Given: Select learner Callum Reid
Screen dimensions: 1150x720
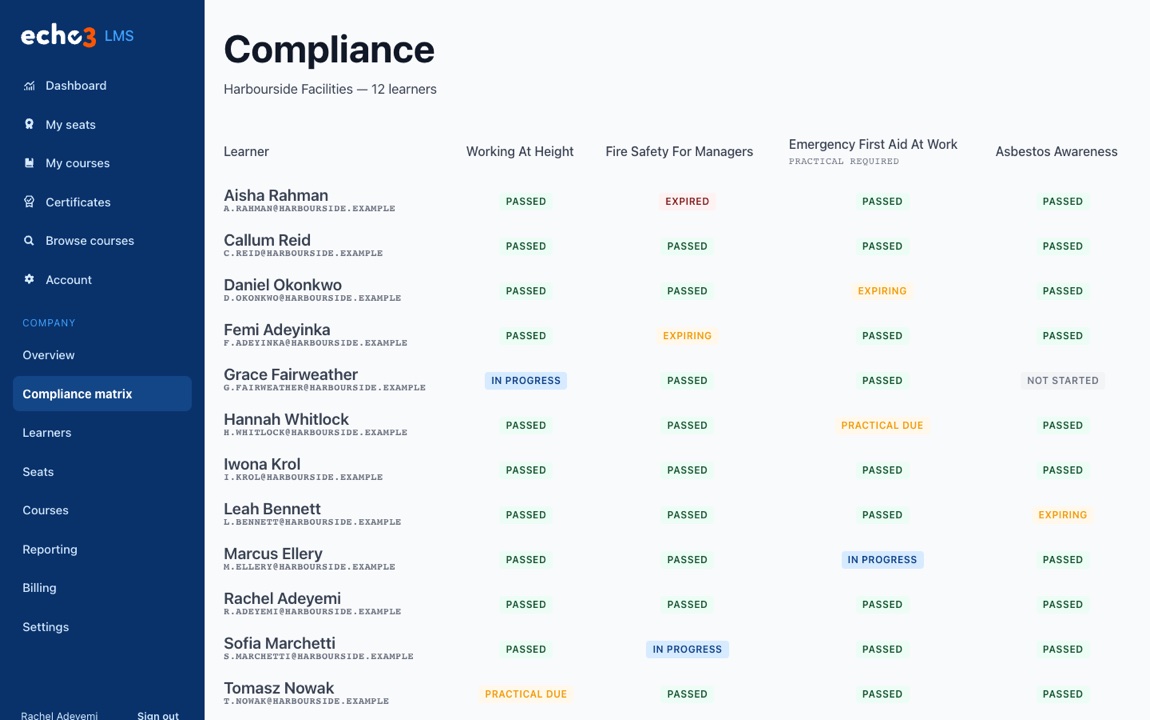Looking at the screenshot, I should tap(267, 240).
